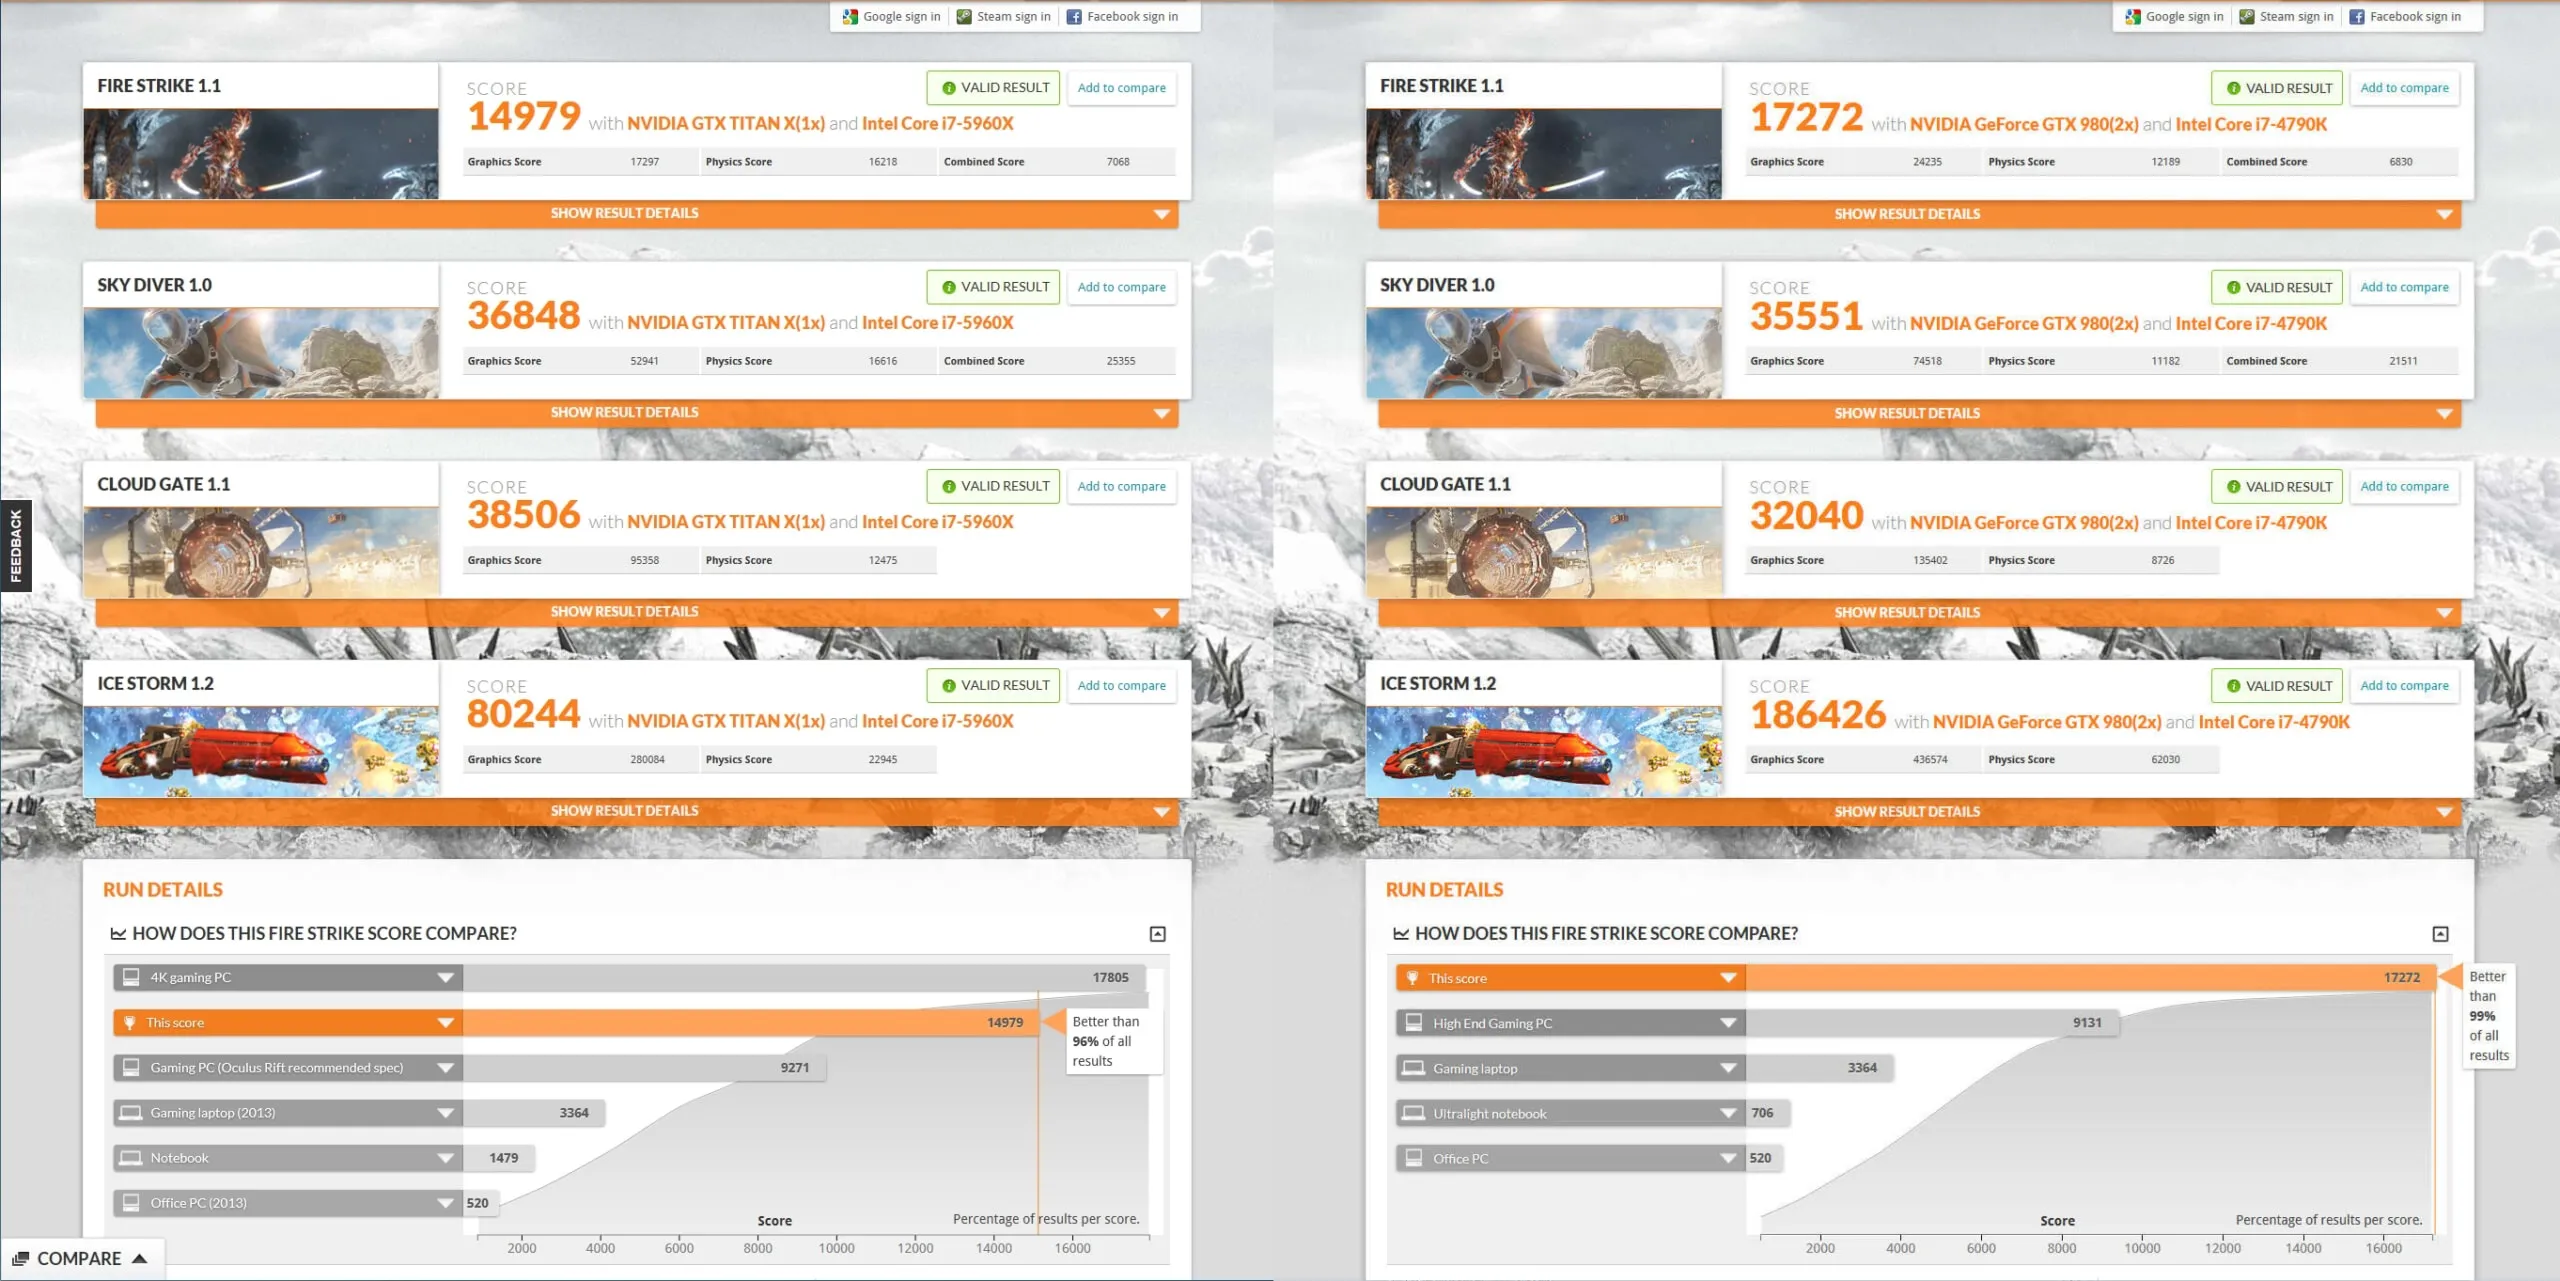Click the Fire Strike score 14979 heading
2560x1281 pixels.
click(x=524, y=117)
